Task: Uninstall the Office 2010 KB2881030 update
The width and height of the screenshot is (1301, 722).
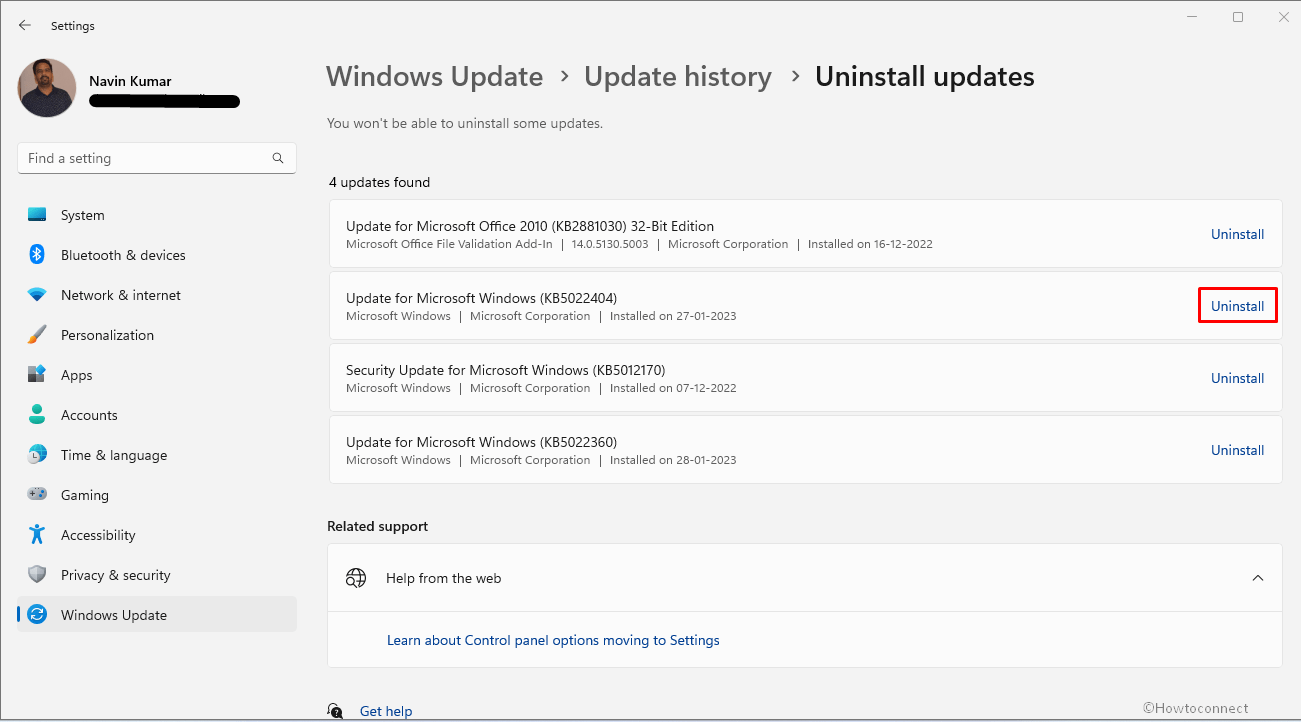Action: pos(1237,234)
